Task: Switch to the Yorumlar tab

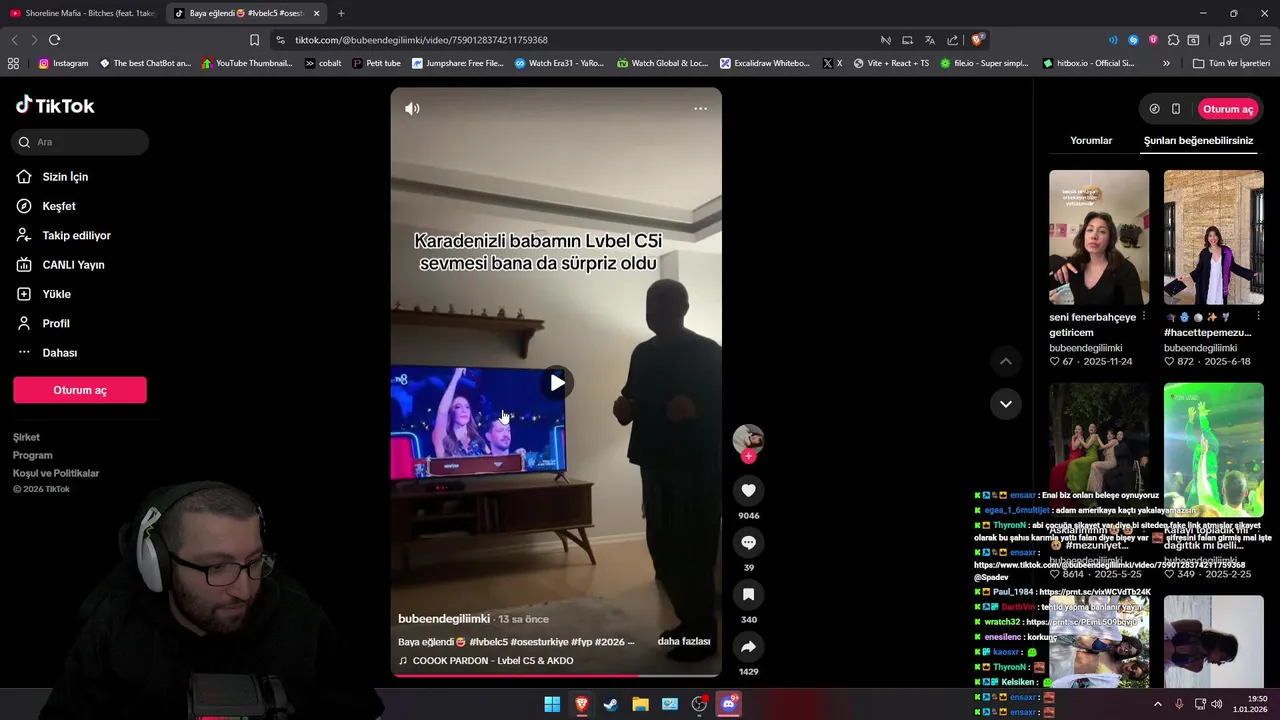Action: [x=1091, y=141]
